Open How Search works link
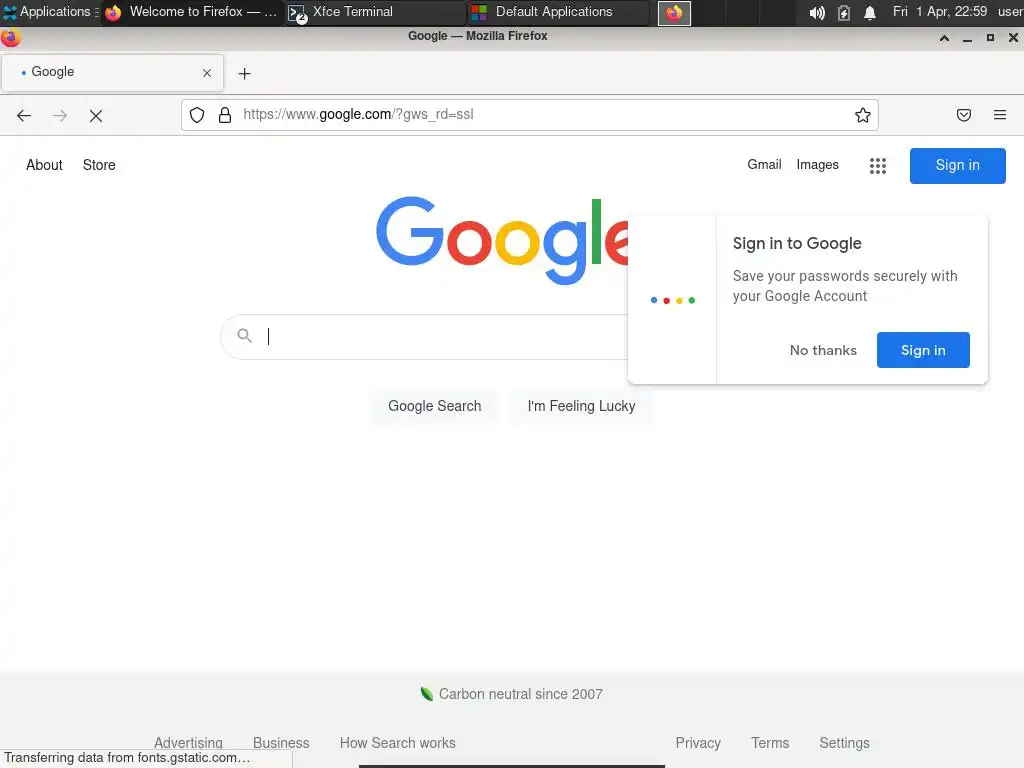This screenshot has height=768, width=1024. point(398,743)
